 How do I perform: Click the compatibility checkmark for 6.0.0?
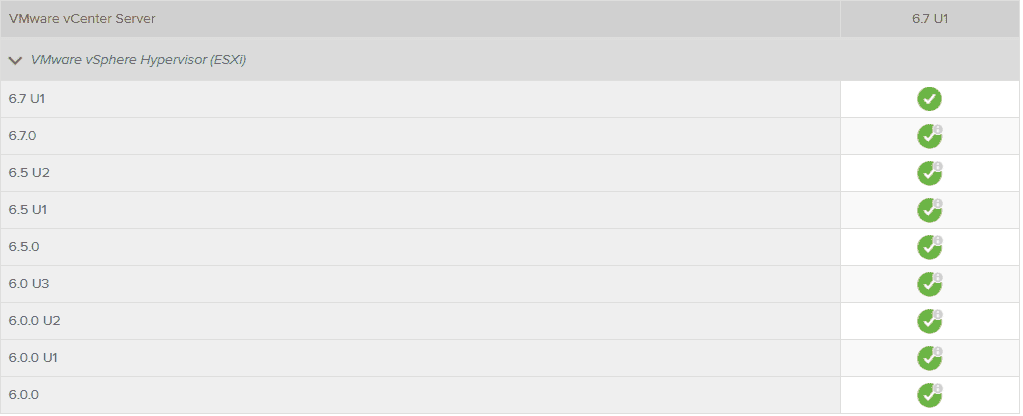pyautogui.click(x=929, y=395)
